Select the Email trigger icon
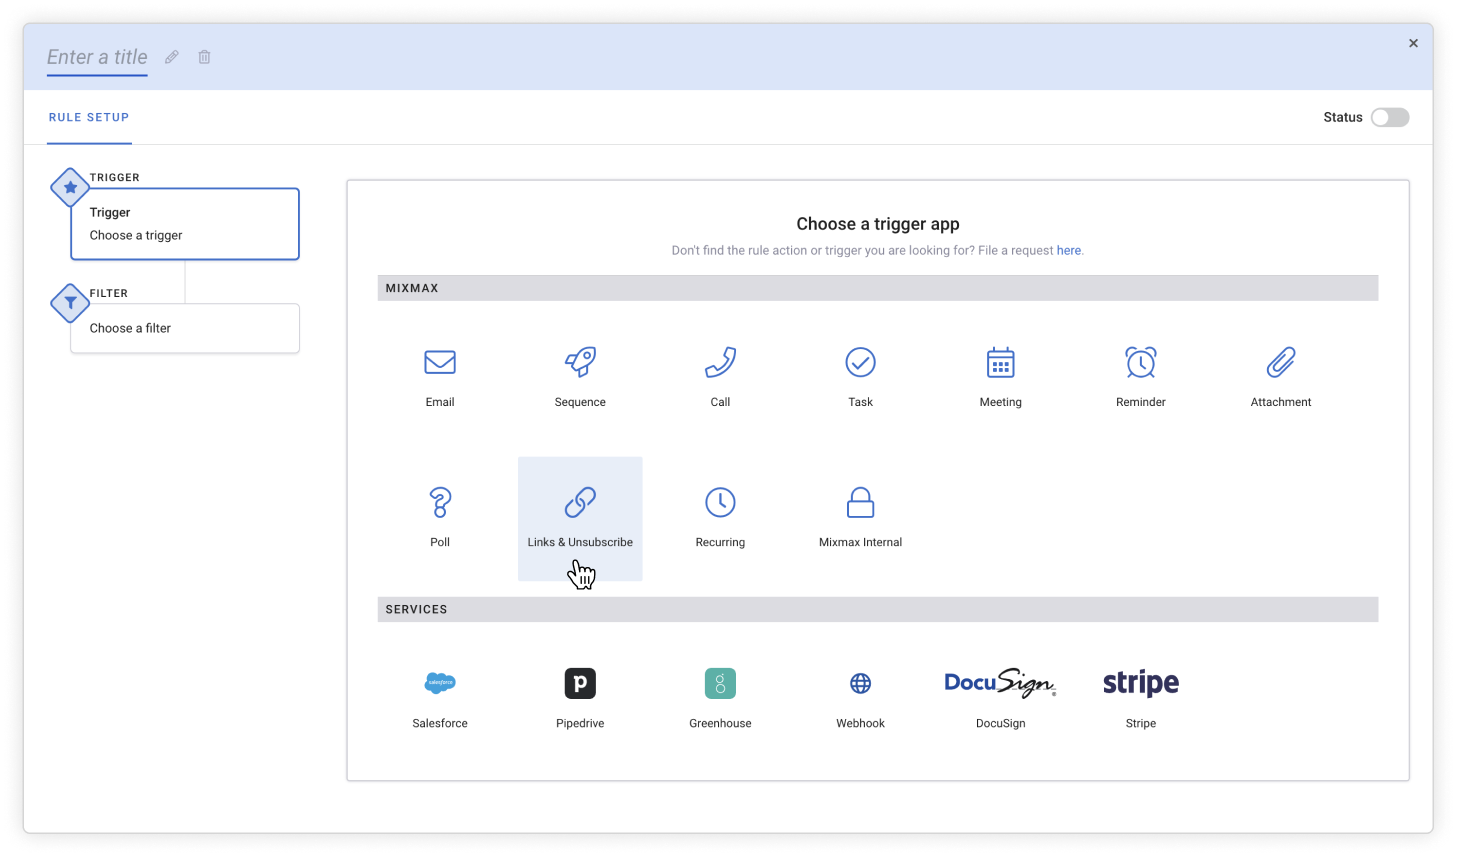 (x=440, y=363)
